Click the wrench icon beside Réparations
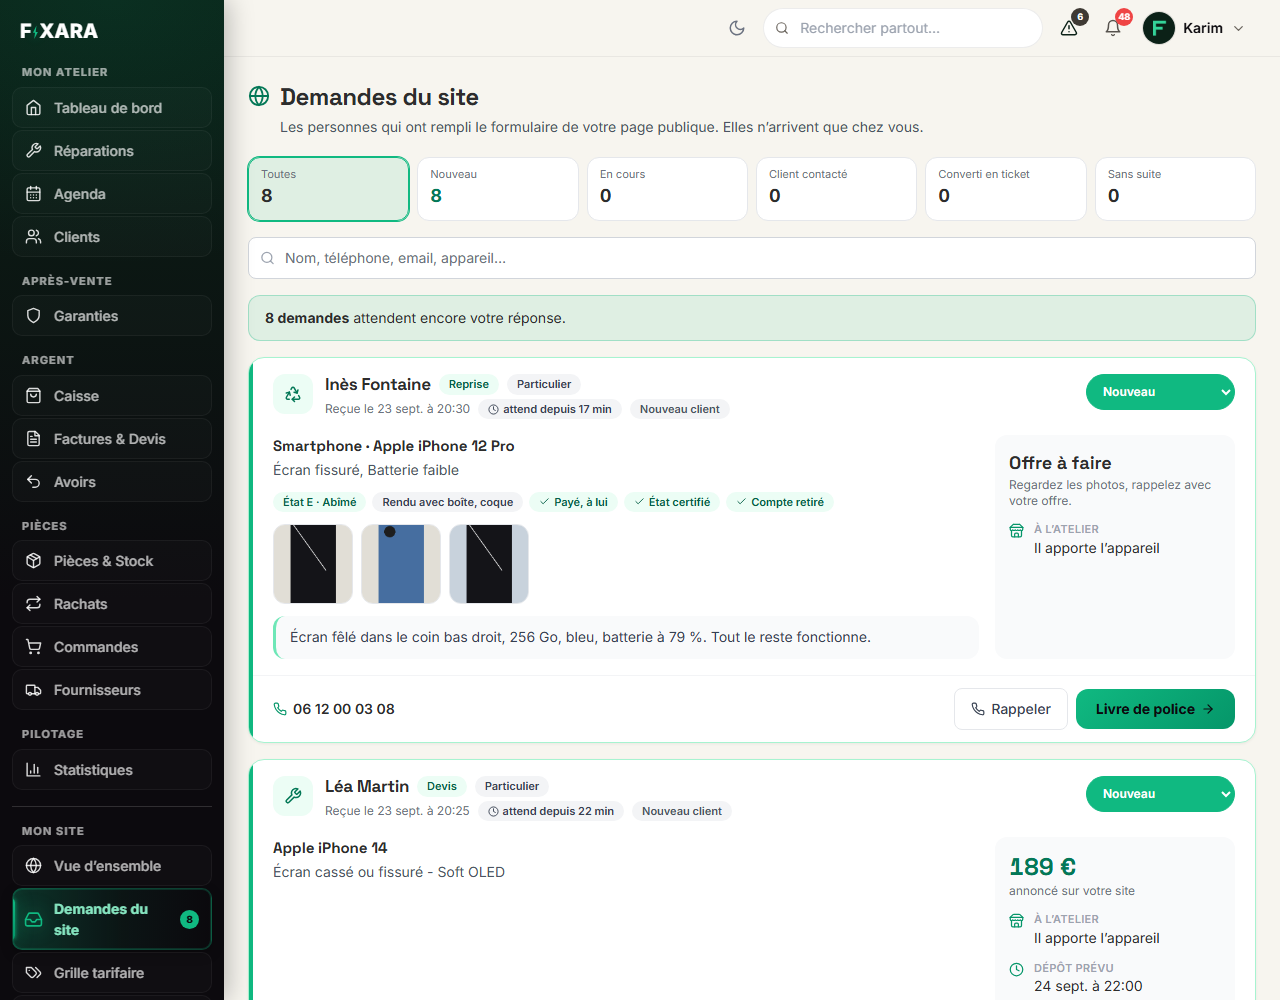The height and width of the screenshot is (1000, 1280). pos(34,151)
